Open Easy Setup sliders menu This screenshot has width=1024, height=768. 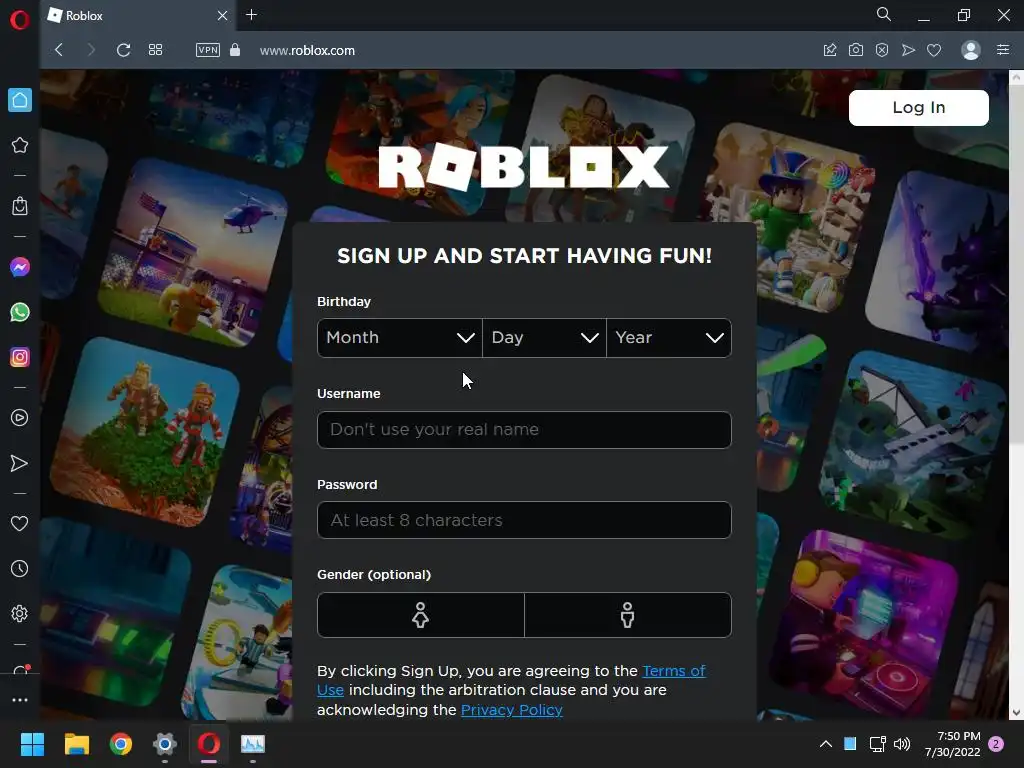pyautogui.click(x=1003, y=50)
